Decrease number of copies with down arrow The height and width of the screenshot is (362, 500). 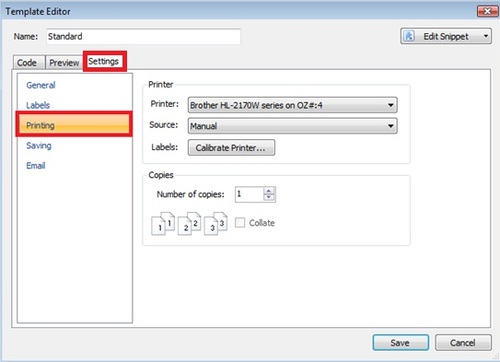click(x=269, y=198)
